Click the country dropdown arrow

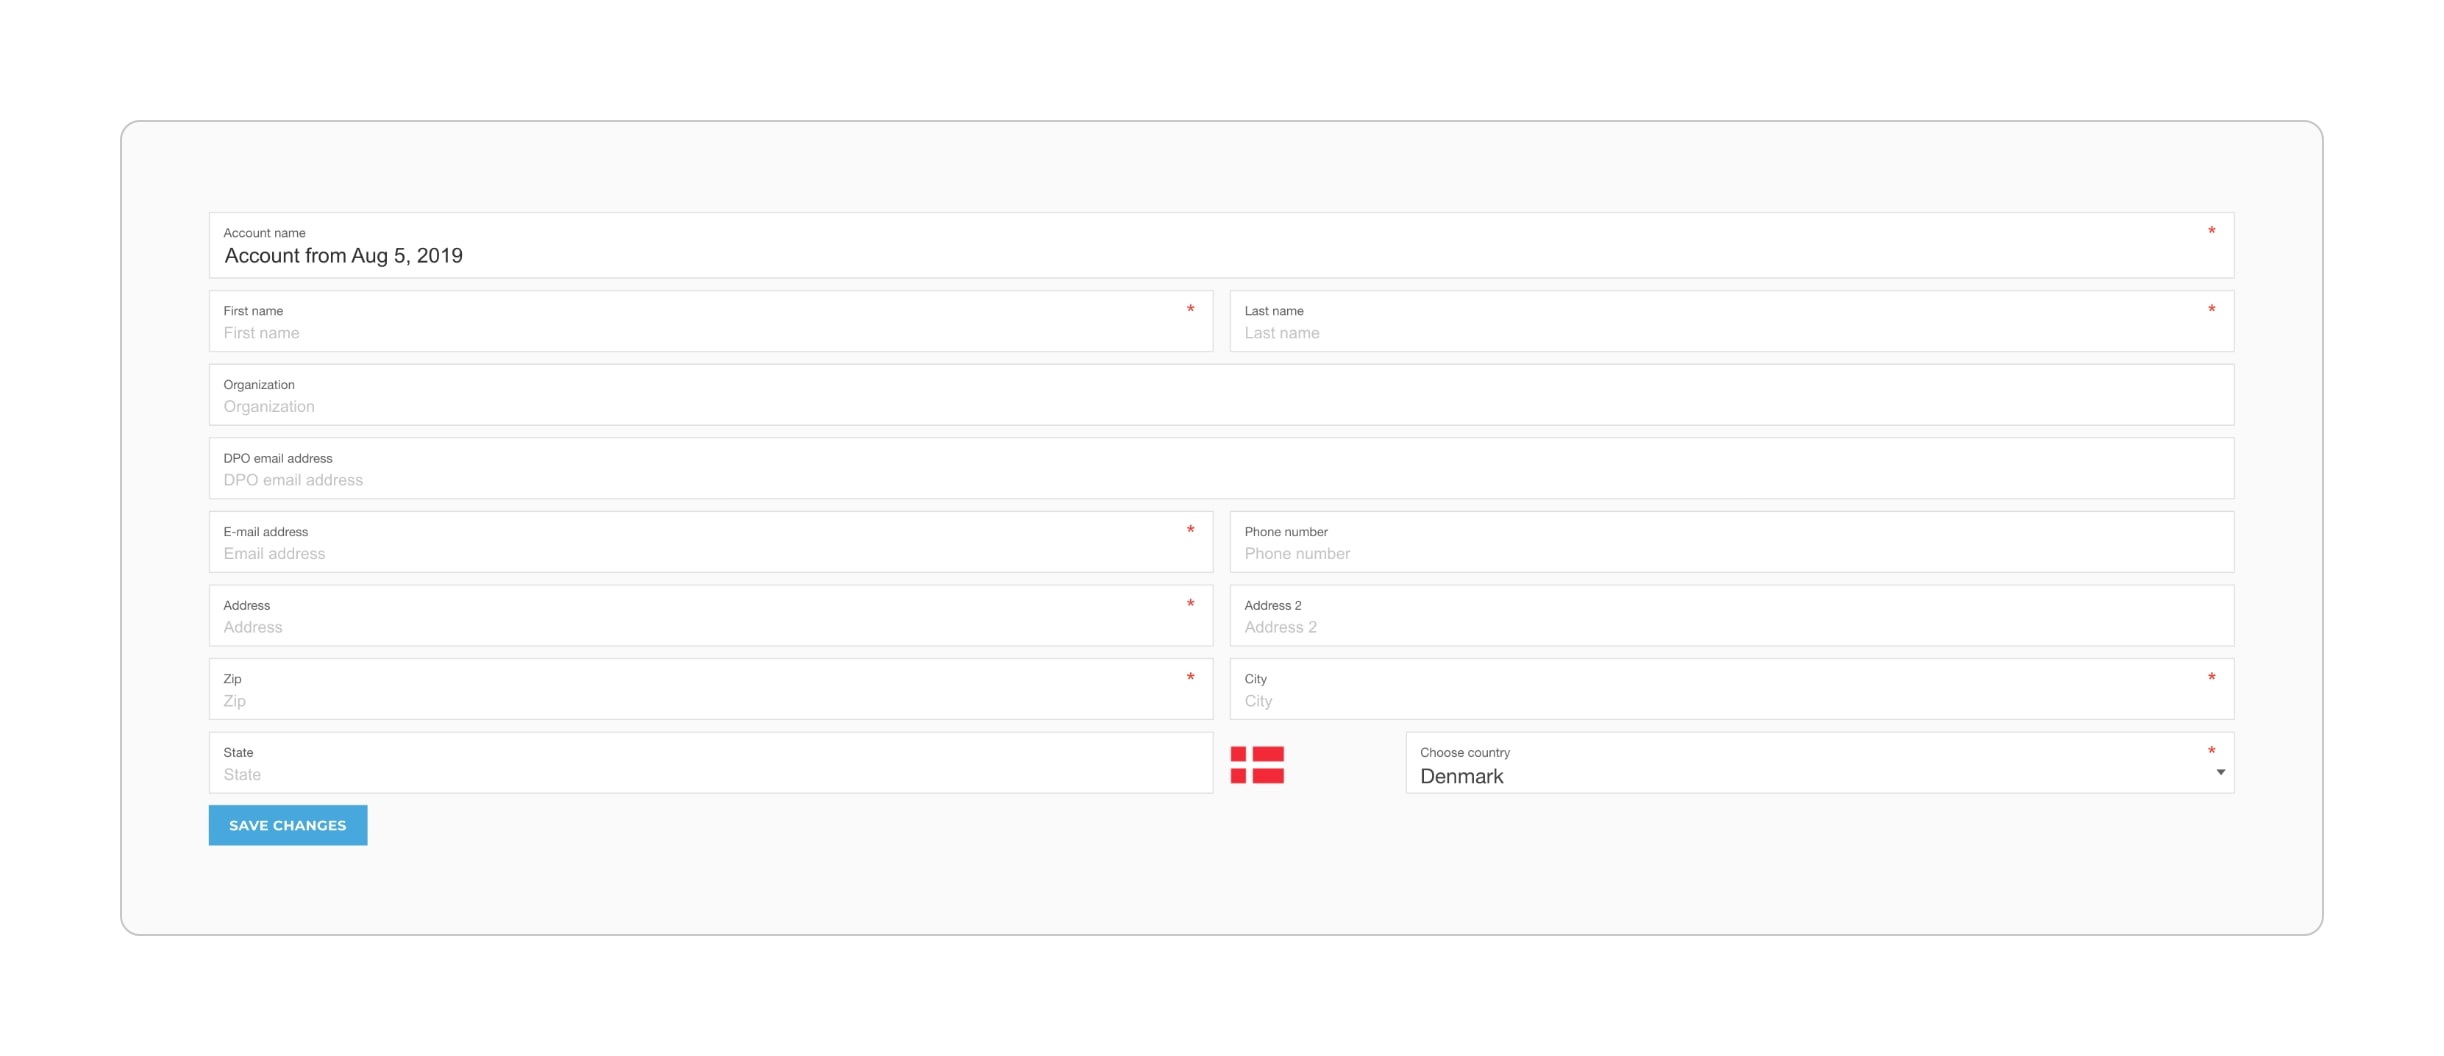click(x=2220, y=772)
